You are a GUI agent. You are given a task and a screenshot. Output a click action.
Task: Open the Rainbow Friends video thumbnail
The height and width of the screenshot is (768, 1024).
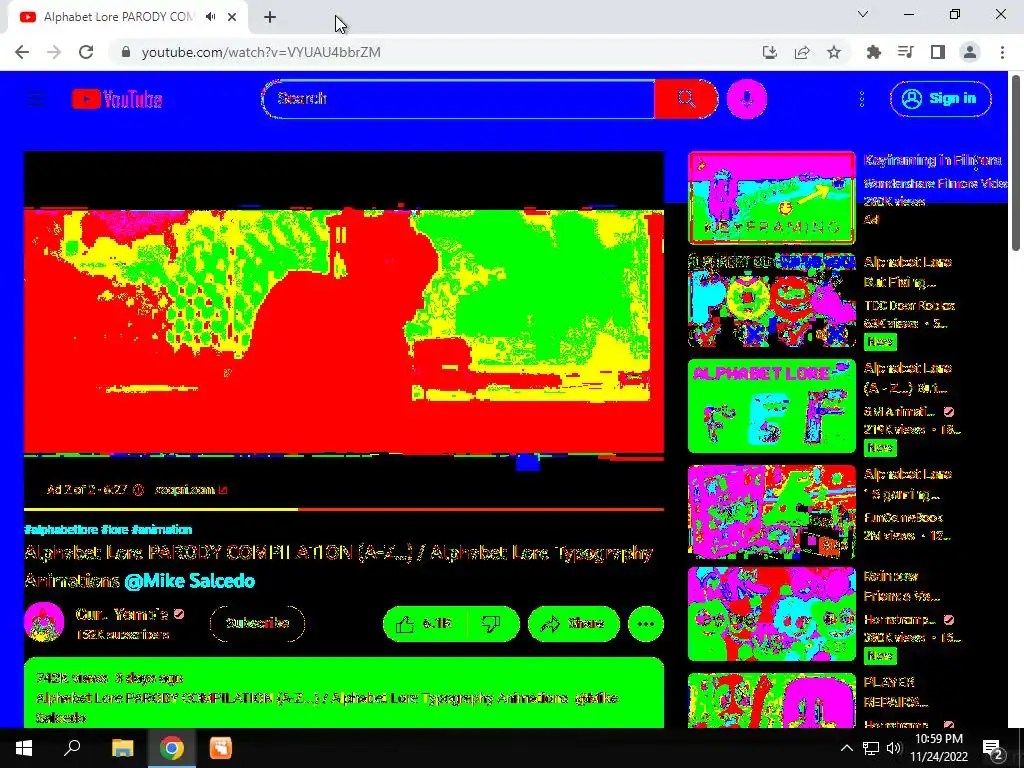point(771,614)
